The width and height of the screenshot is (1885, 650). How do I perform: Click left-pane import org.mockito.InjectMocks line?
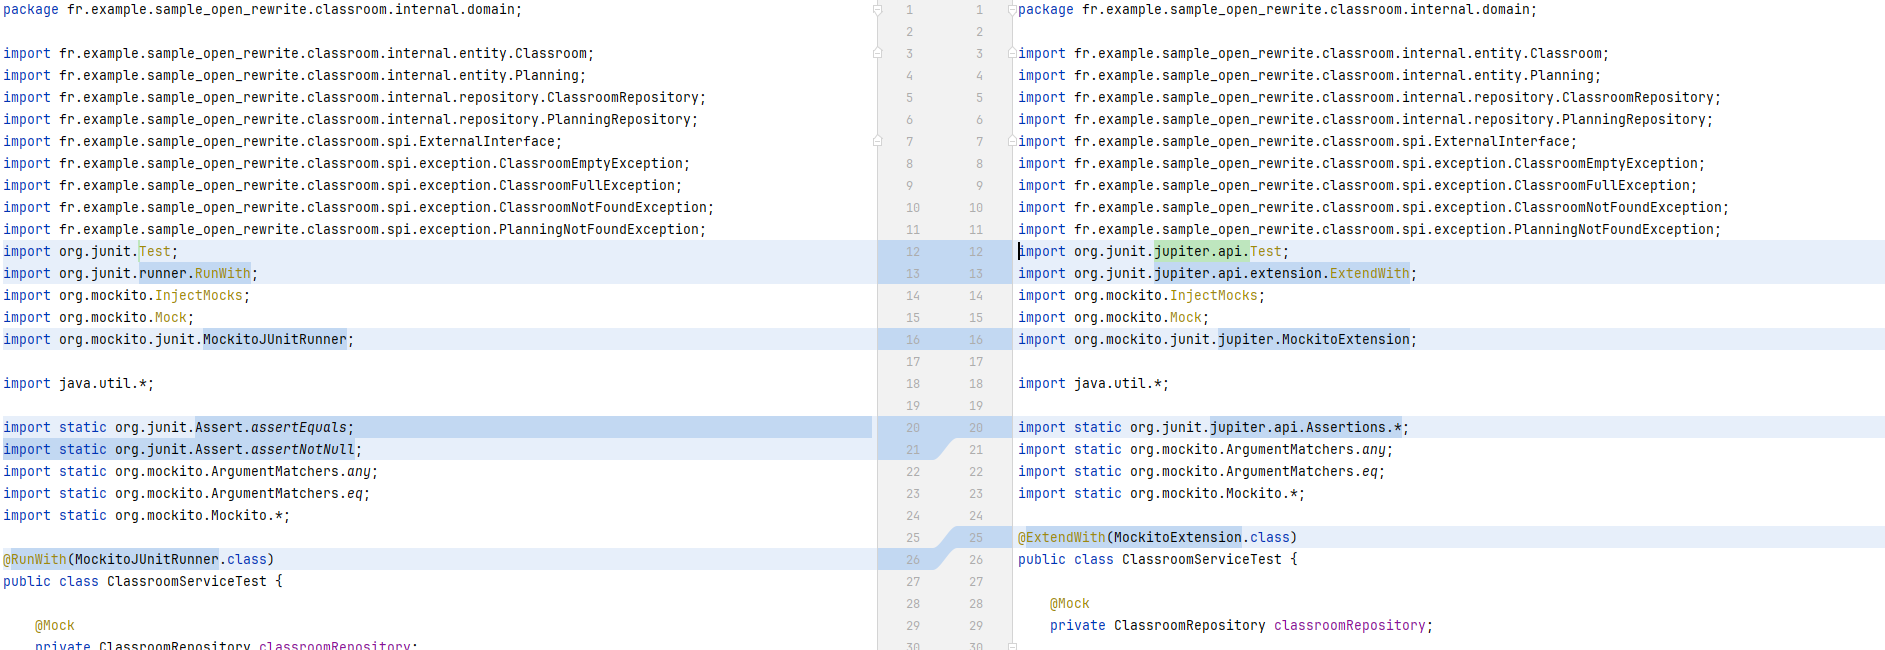(126, 296)
